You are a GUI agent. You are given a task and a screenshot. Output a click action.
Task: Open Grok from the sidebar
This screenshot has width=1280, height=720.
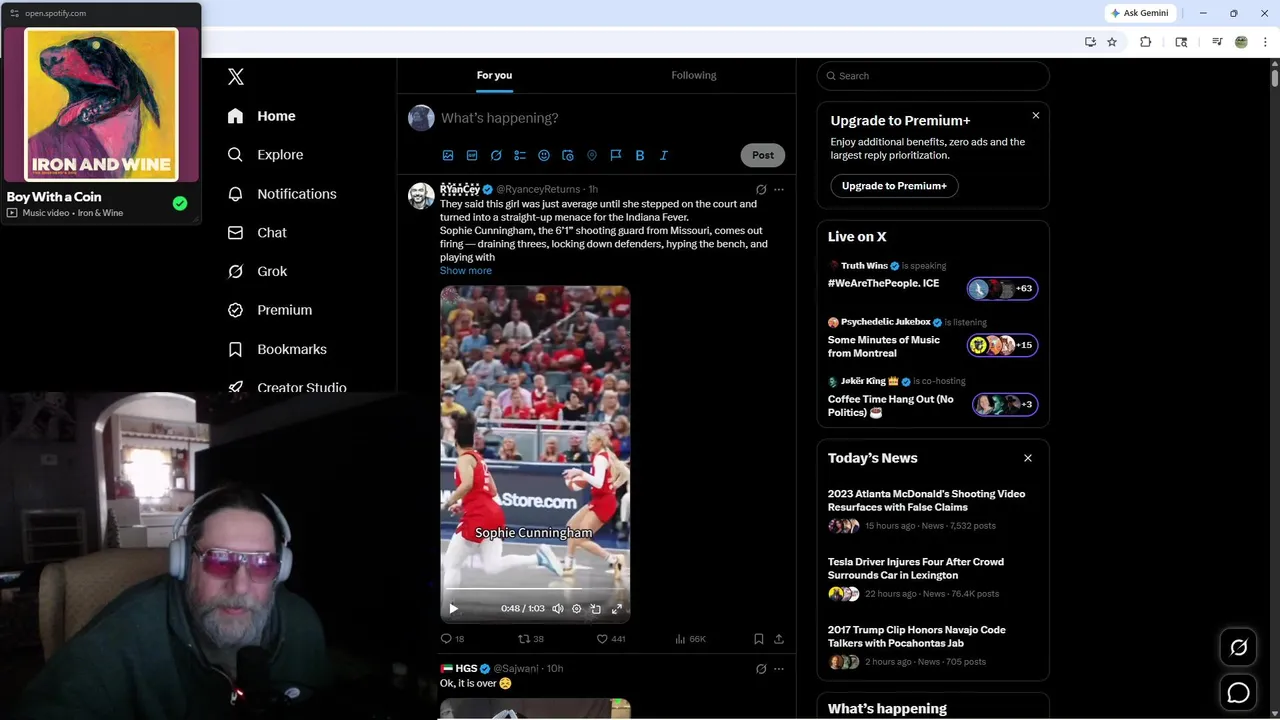pos(257,271)
